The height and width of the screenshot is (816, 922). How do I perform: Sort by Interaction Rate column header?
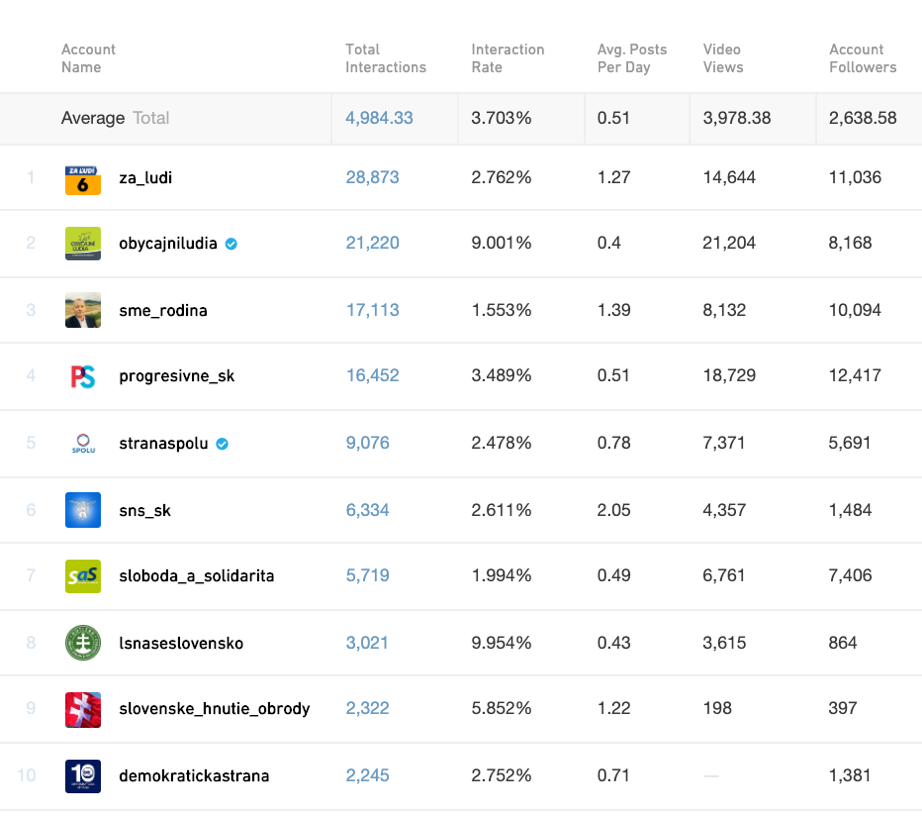tap(507, 58)
